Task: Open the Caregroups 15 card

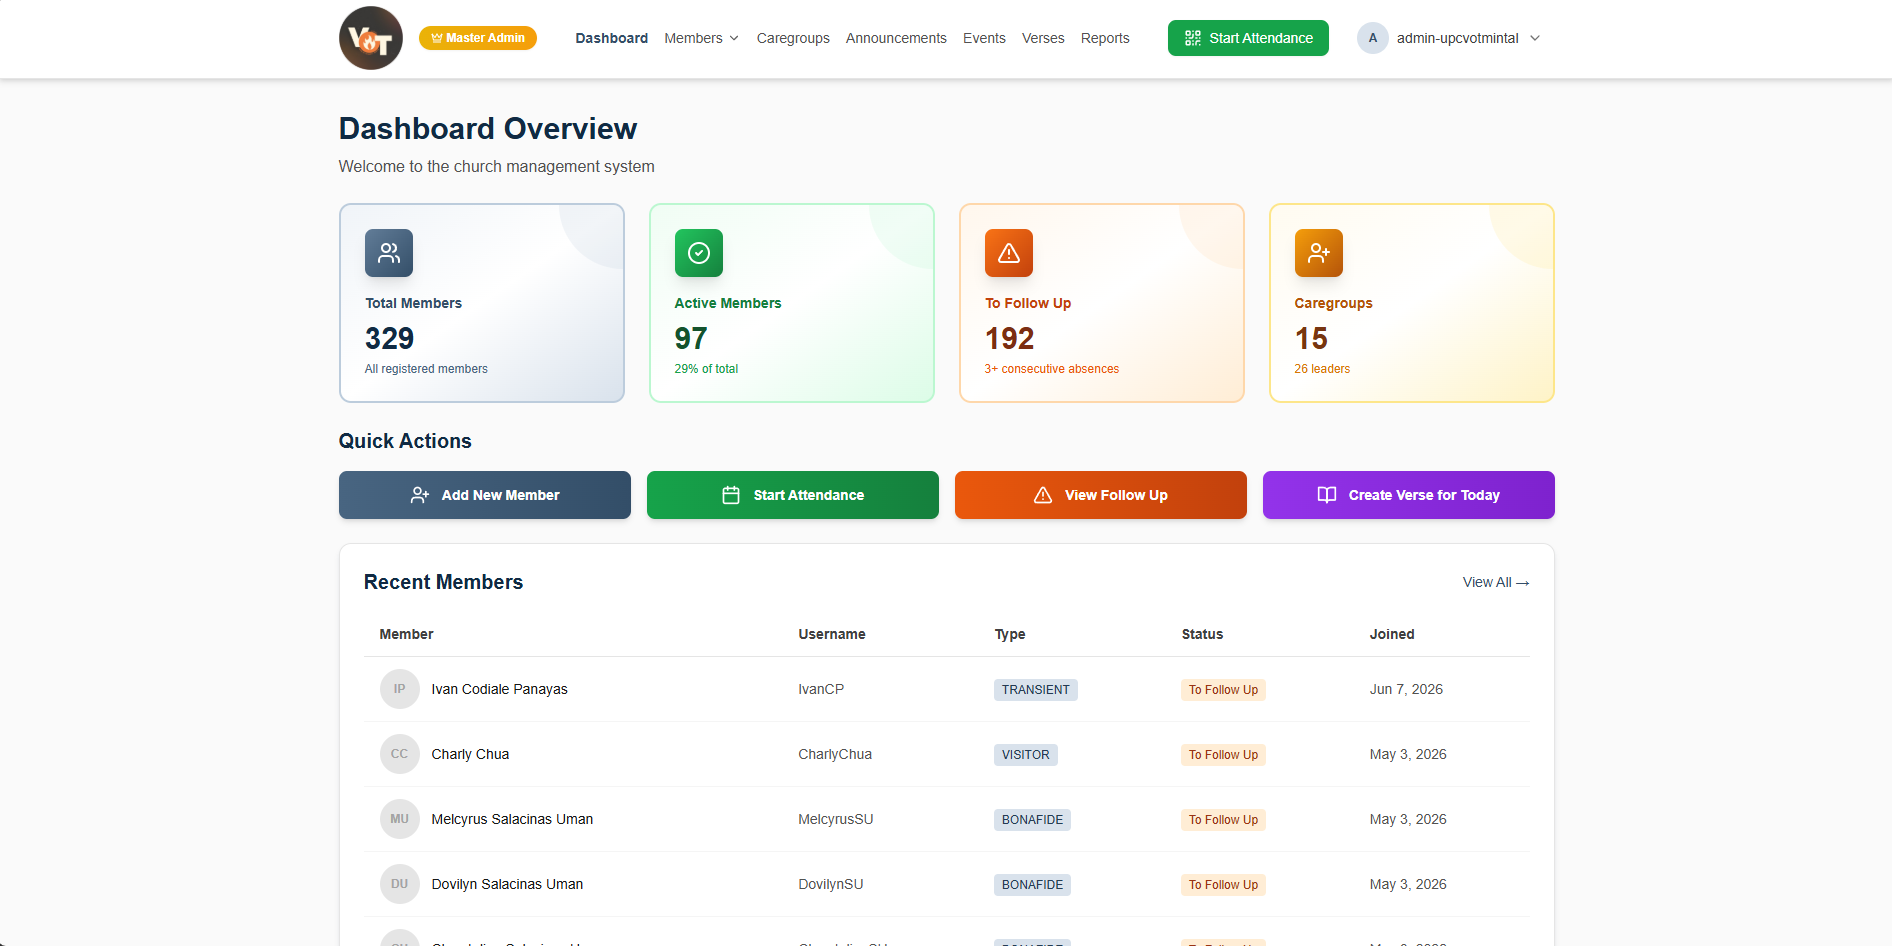Action: (x=1412, y=303)
